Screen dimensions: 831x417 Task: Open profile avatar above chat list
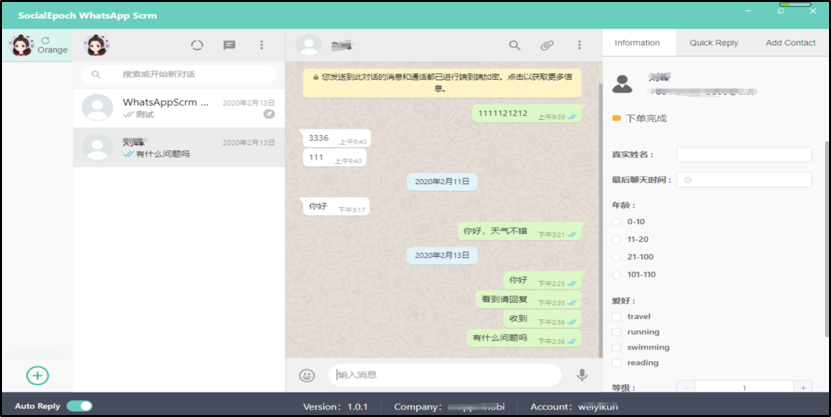[96, 46]
